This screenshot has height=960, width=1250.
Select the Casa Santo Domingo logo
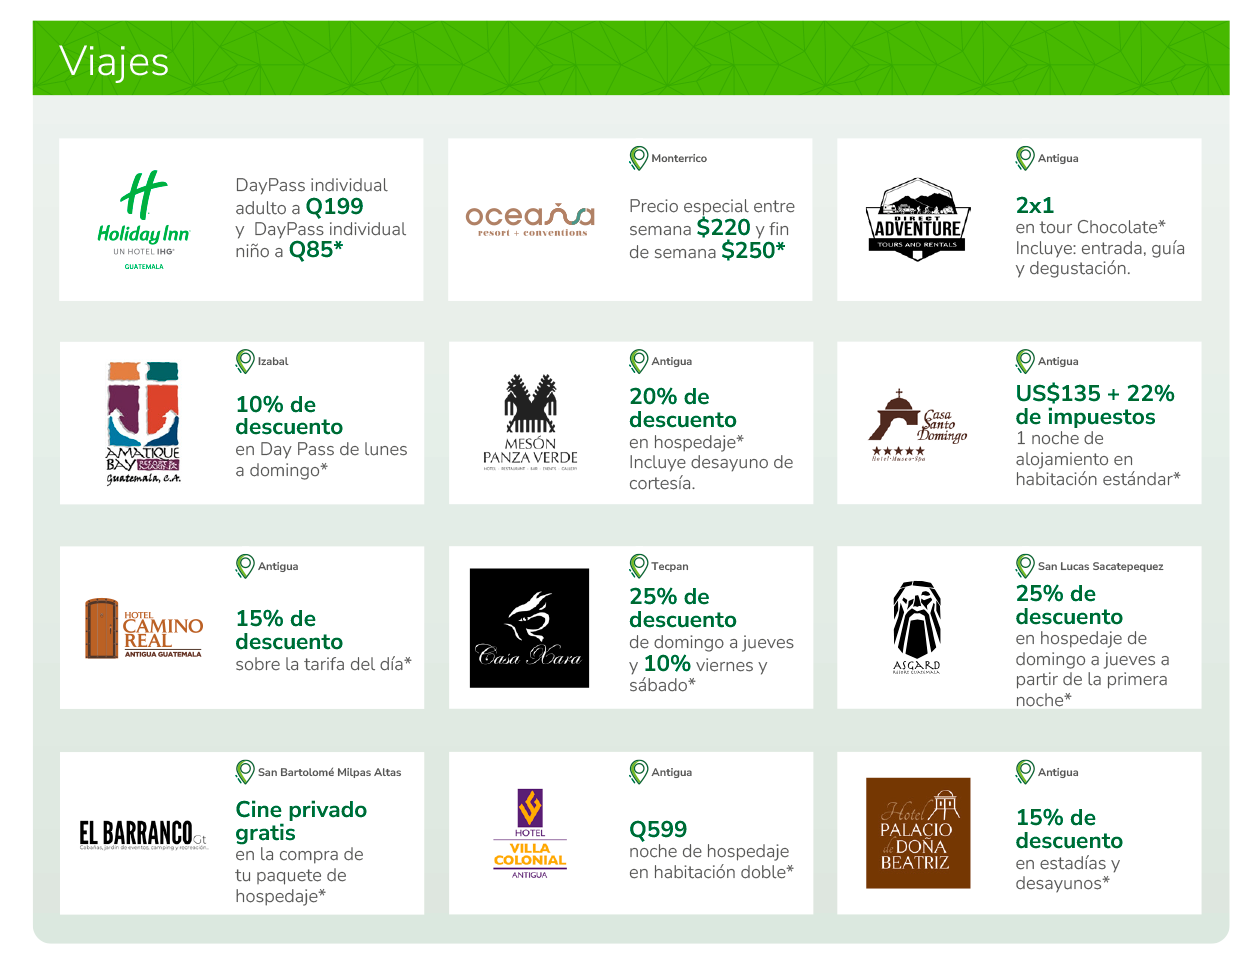[x=918, y=425]
